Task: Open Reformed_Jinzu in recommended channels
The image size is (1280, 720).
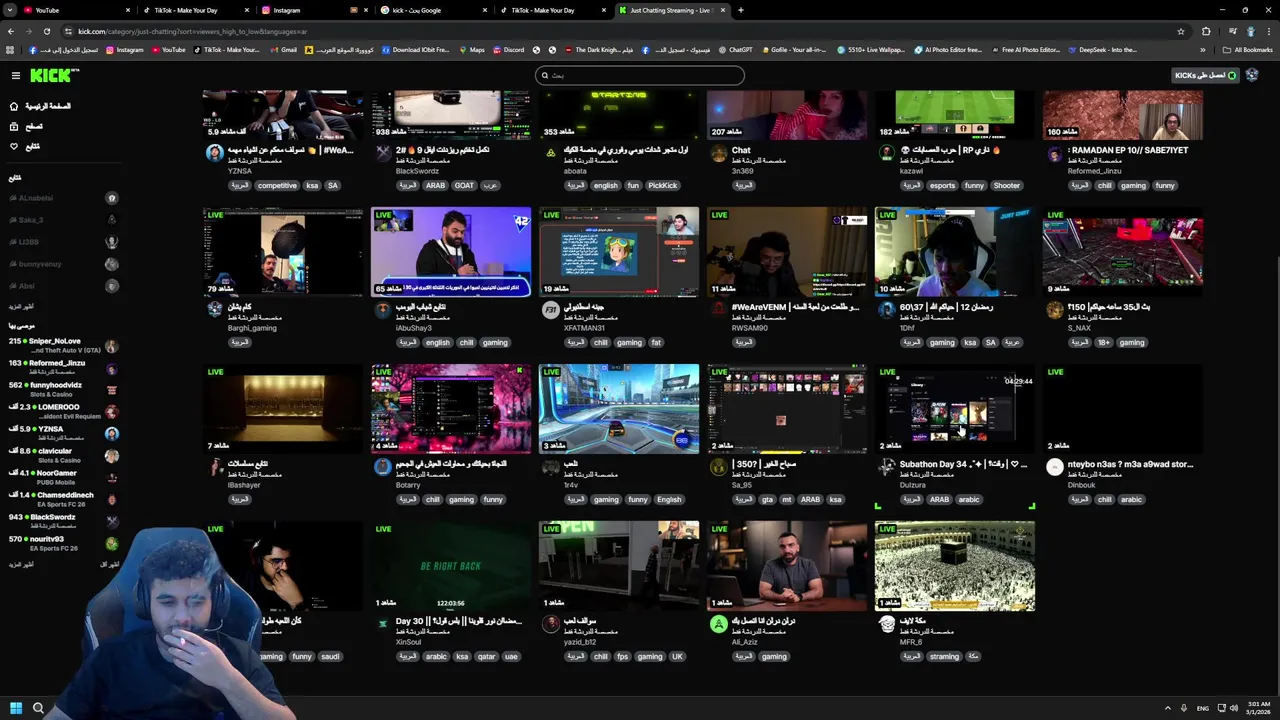Action: point(62,367)
